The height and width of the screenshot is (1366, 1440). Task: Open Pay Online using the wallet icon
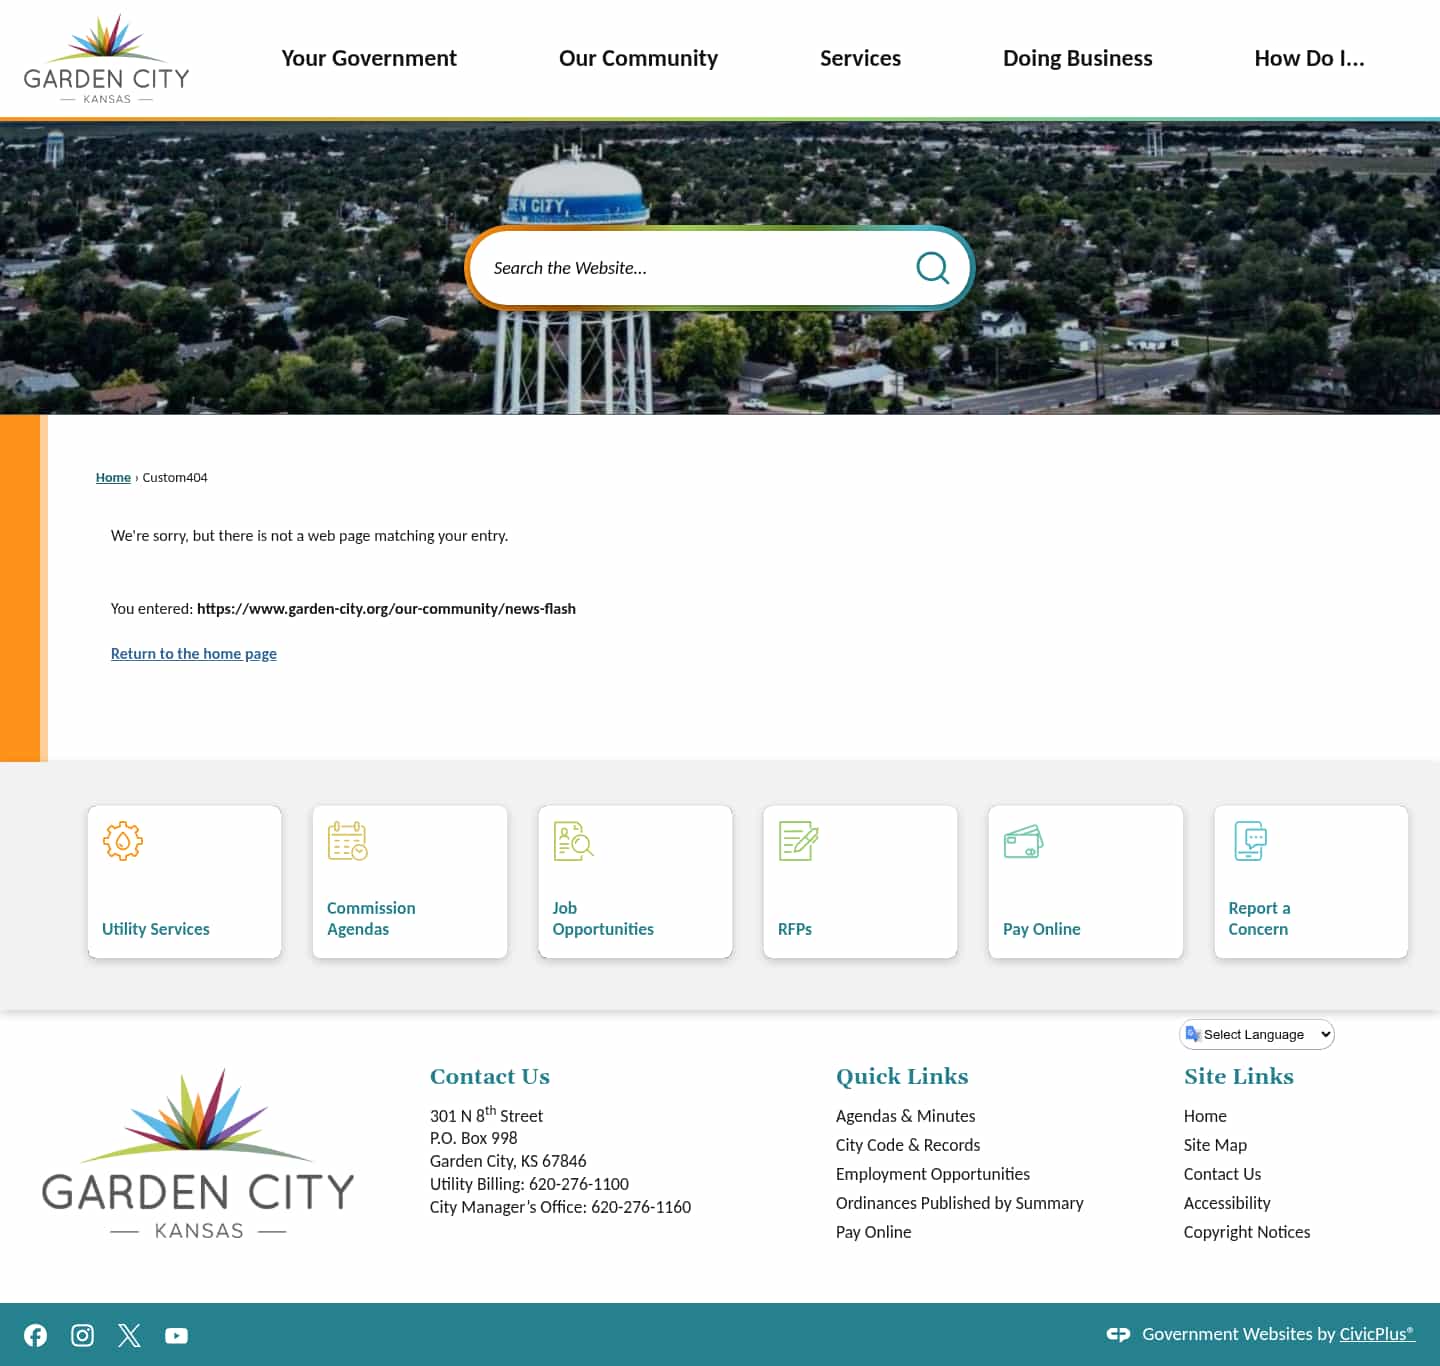tap(1022, 841)
